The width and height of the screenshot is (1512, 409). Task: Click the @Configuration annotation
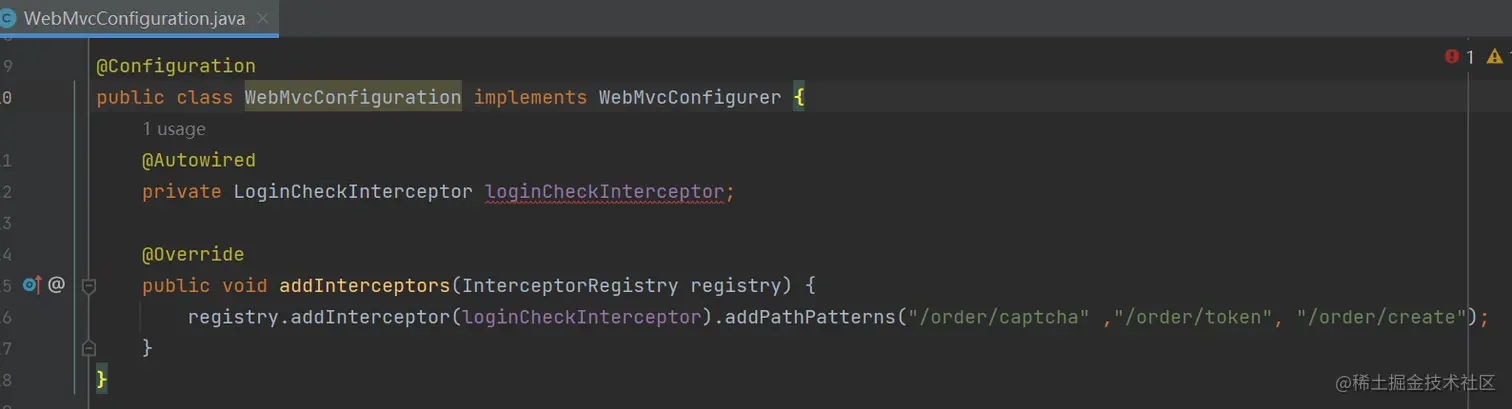[176, 66]
